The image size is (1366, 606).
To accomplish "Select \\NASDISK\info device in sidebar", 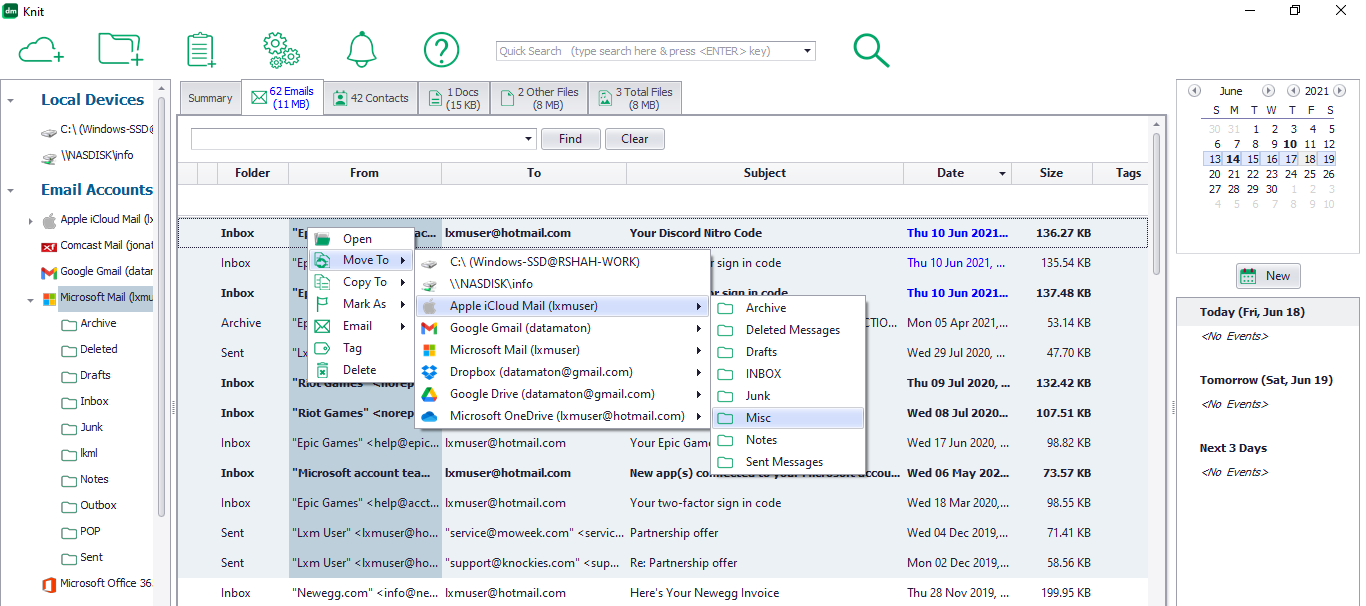I will [86, 155].
